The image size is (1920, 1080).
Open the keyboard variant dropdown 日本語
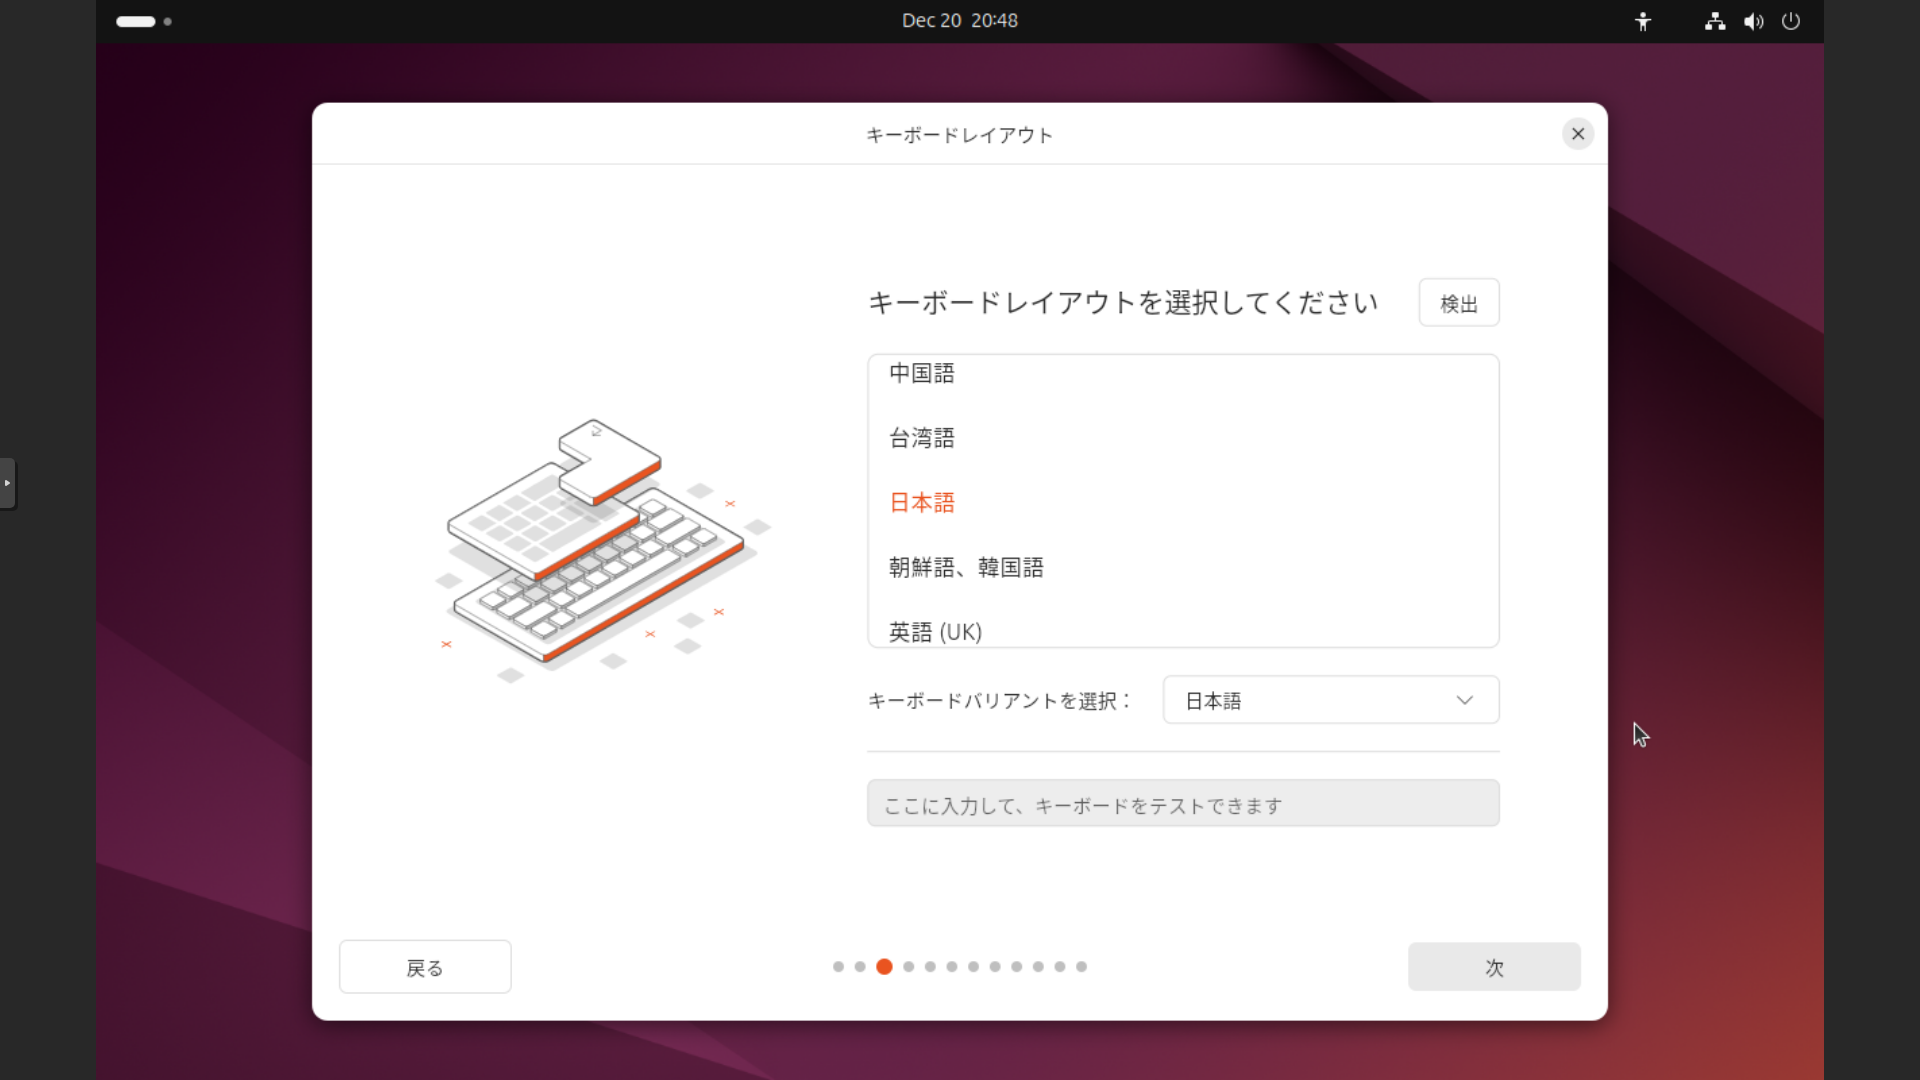(1310, 700)
